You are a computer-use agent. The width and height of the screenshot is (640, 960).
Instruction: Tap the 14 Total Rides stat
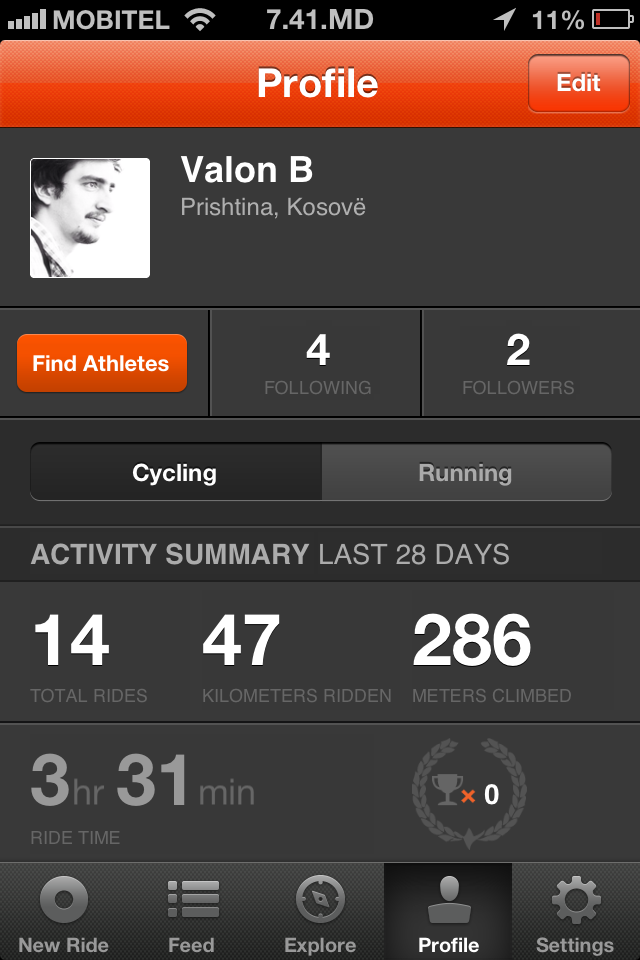pyautogui.click(x=88, y=655)
